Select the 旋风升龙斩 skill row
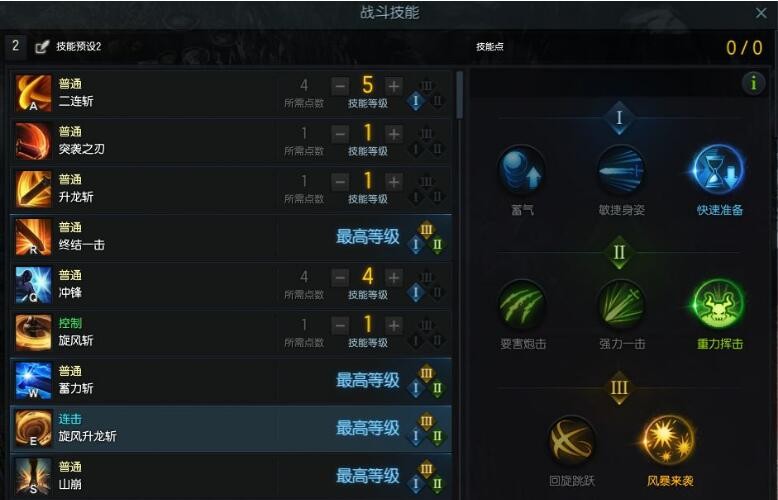The width and height of the screenshot is (778, 500). [231, 428]
